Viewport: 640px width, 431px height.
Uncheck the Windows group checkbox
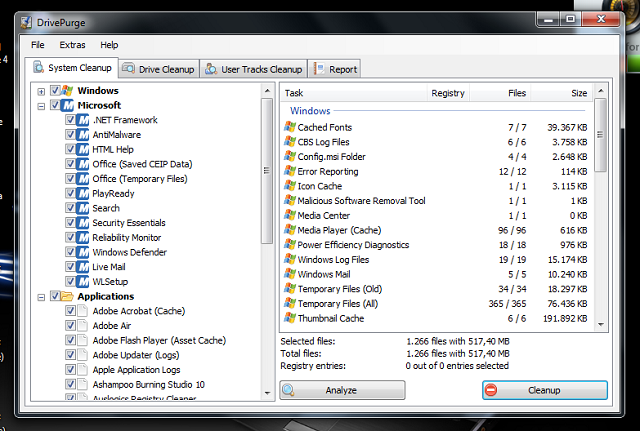[x=55, y=90]
